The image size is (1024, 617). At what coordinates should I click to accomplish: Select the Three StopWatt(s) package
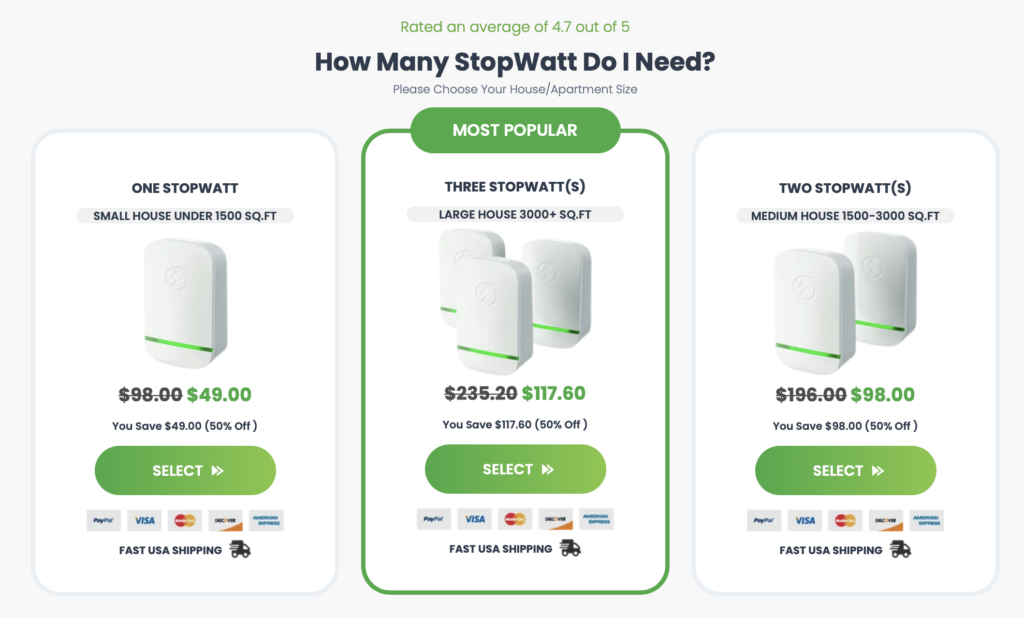[x=515, y=469]
